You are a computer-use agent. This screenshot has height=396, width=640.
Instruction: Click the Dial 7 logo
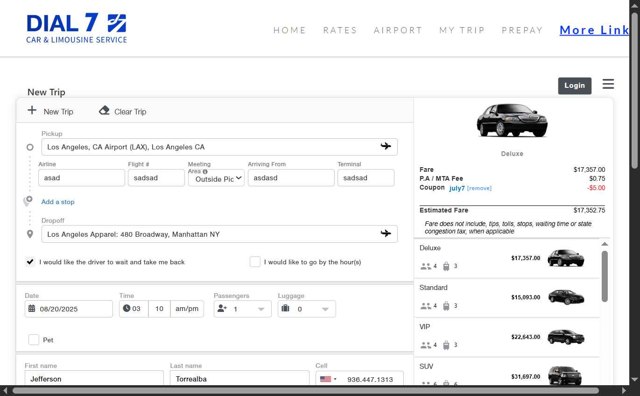click(77, 28)
